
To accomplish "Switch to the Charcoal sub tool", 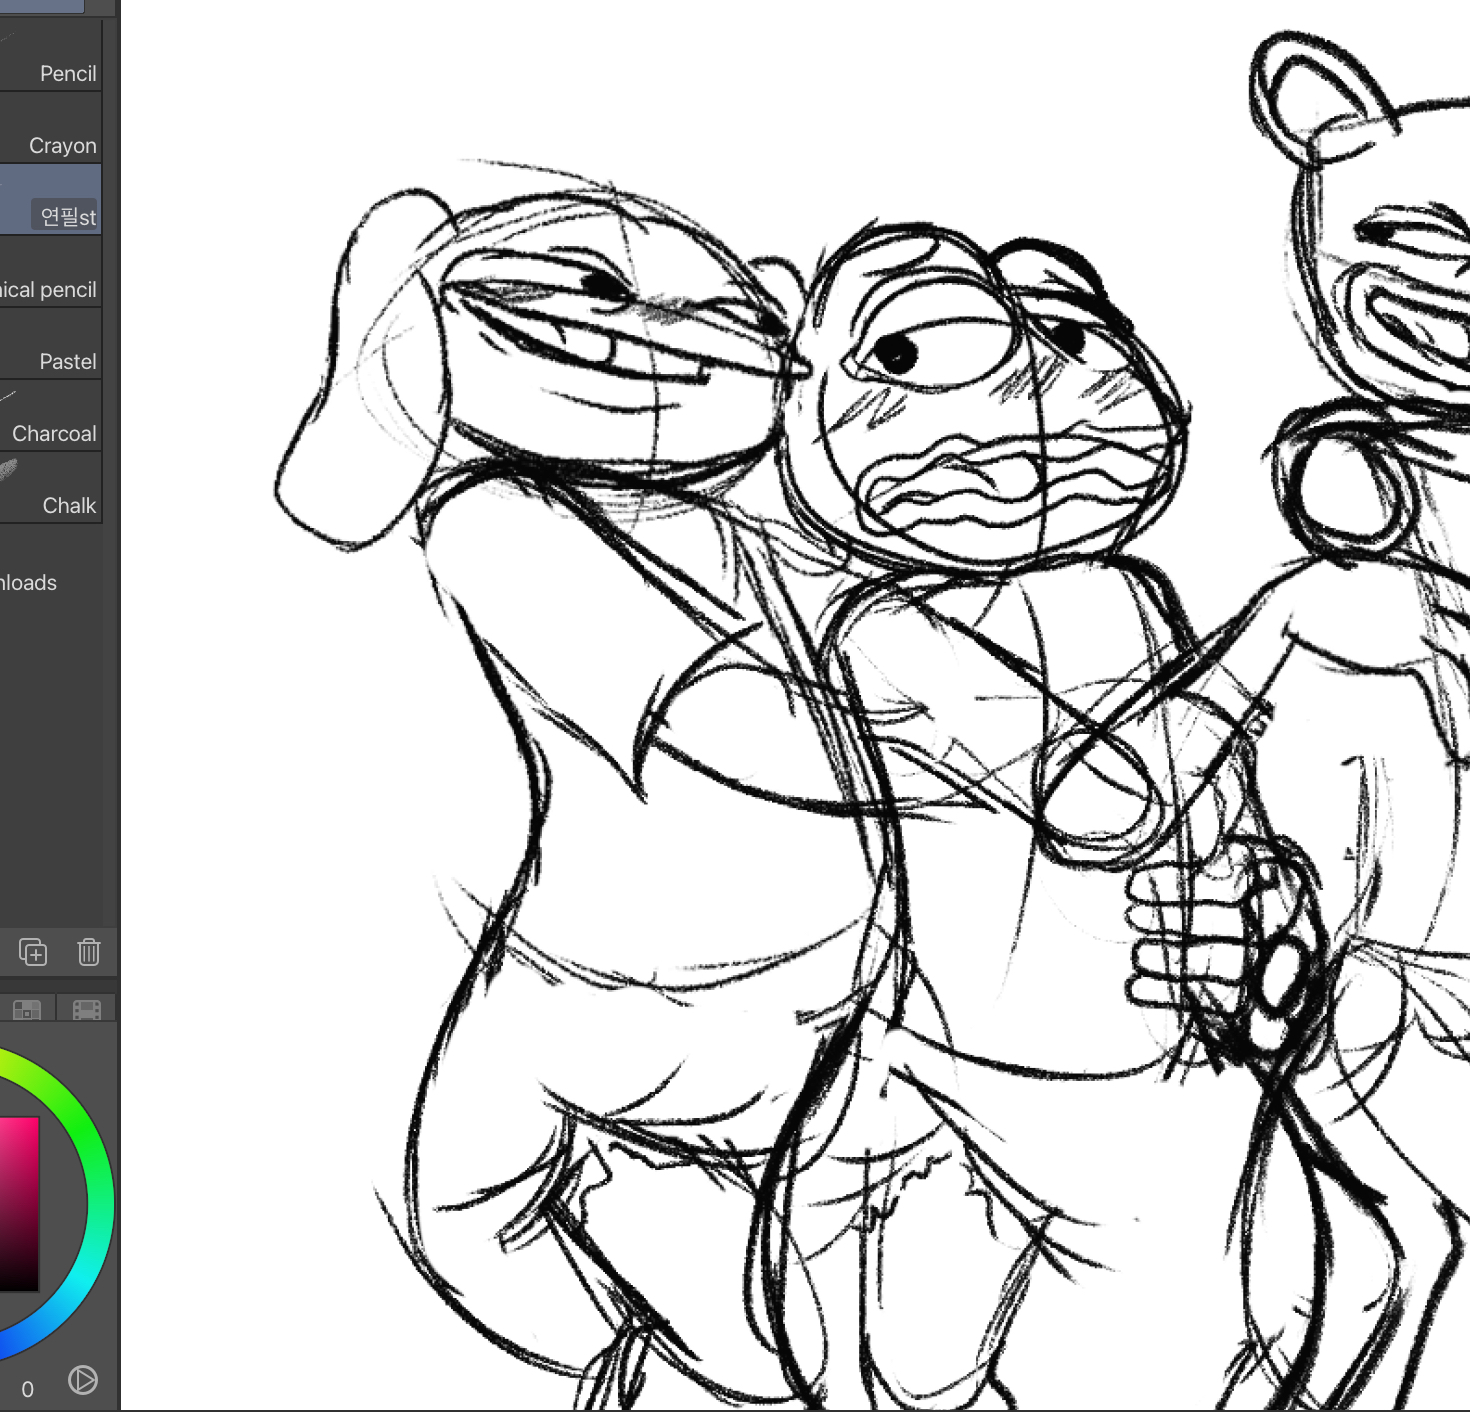I will tap(50, 416).
